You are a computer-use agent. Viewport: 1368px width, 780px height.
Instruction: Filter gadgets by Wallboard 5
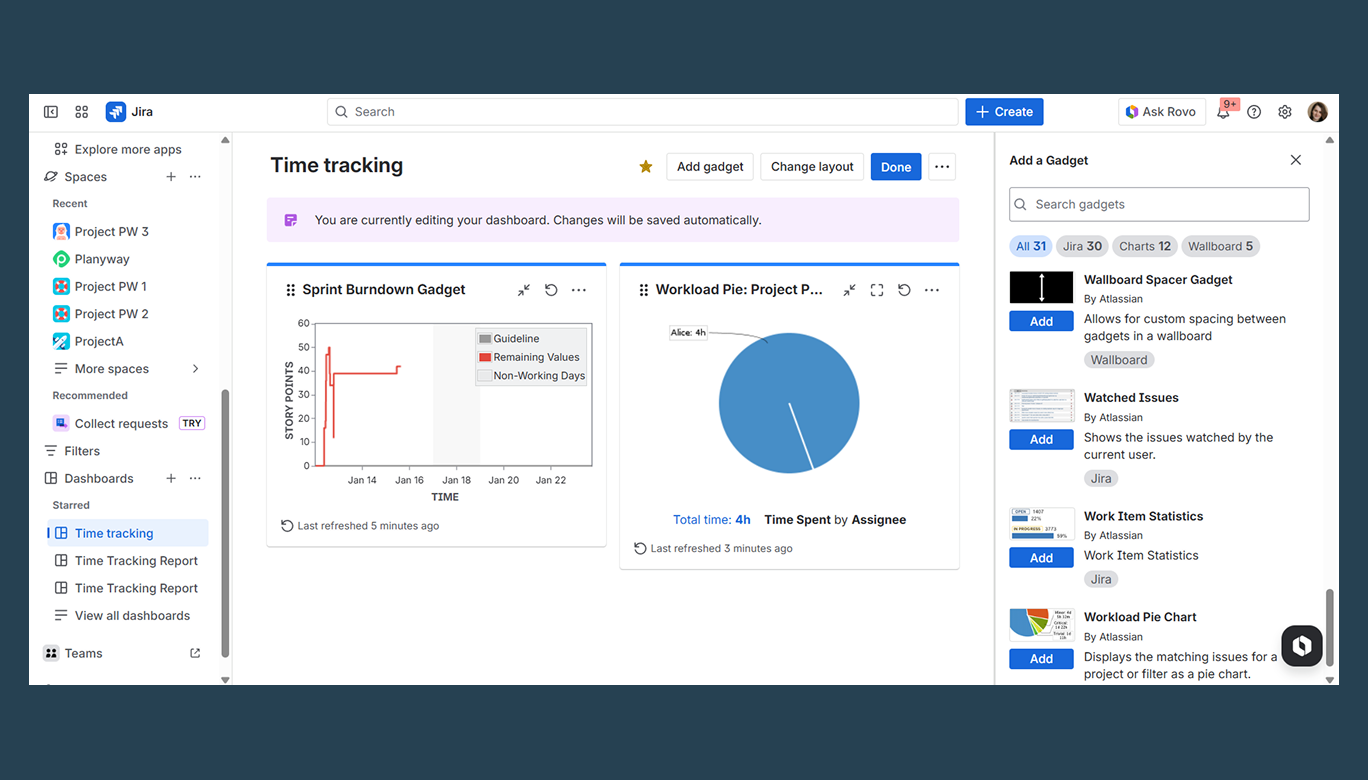(x=1220, y=246)
